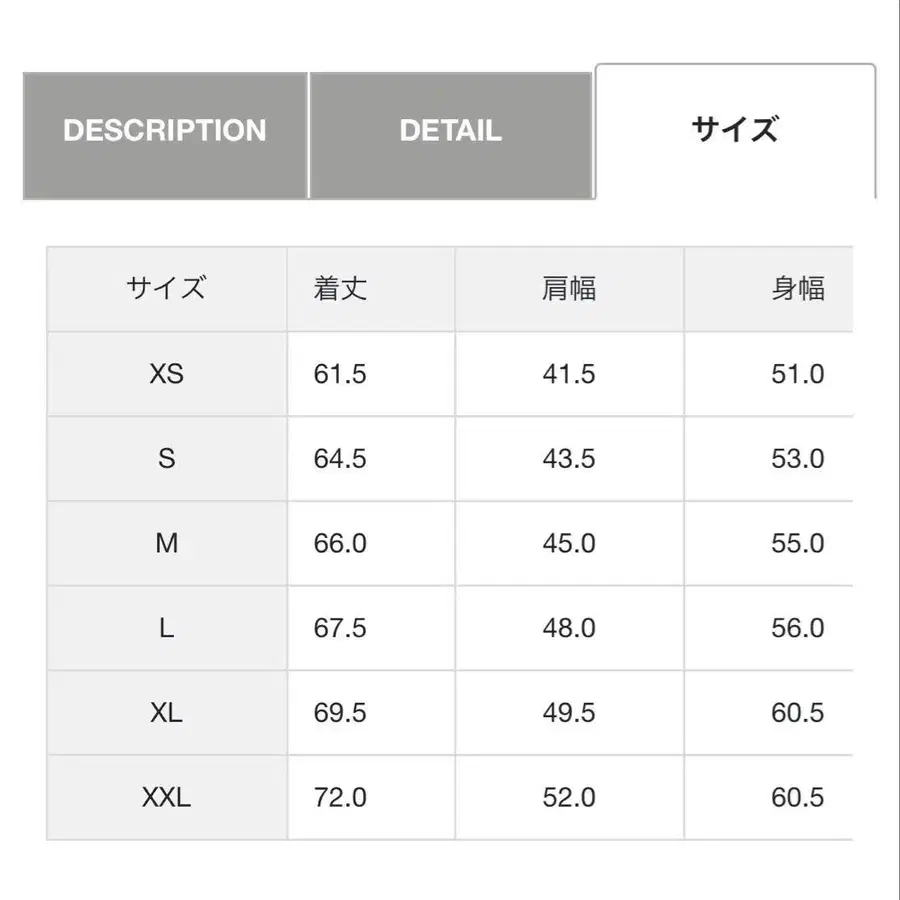Screen dimensions: 900x900
Task: Select the M size row label
Action: tap(167, 543)
